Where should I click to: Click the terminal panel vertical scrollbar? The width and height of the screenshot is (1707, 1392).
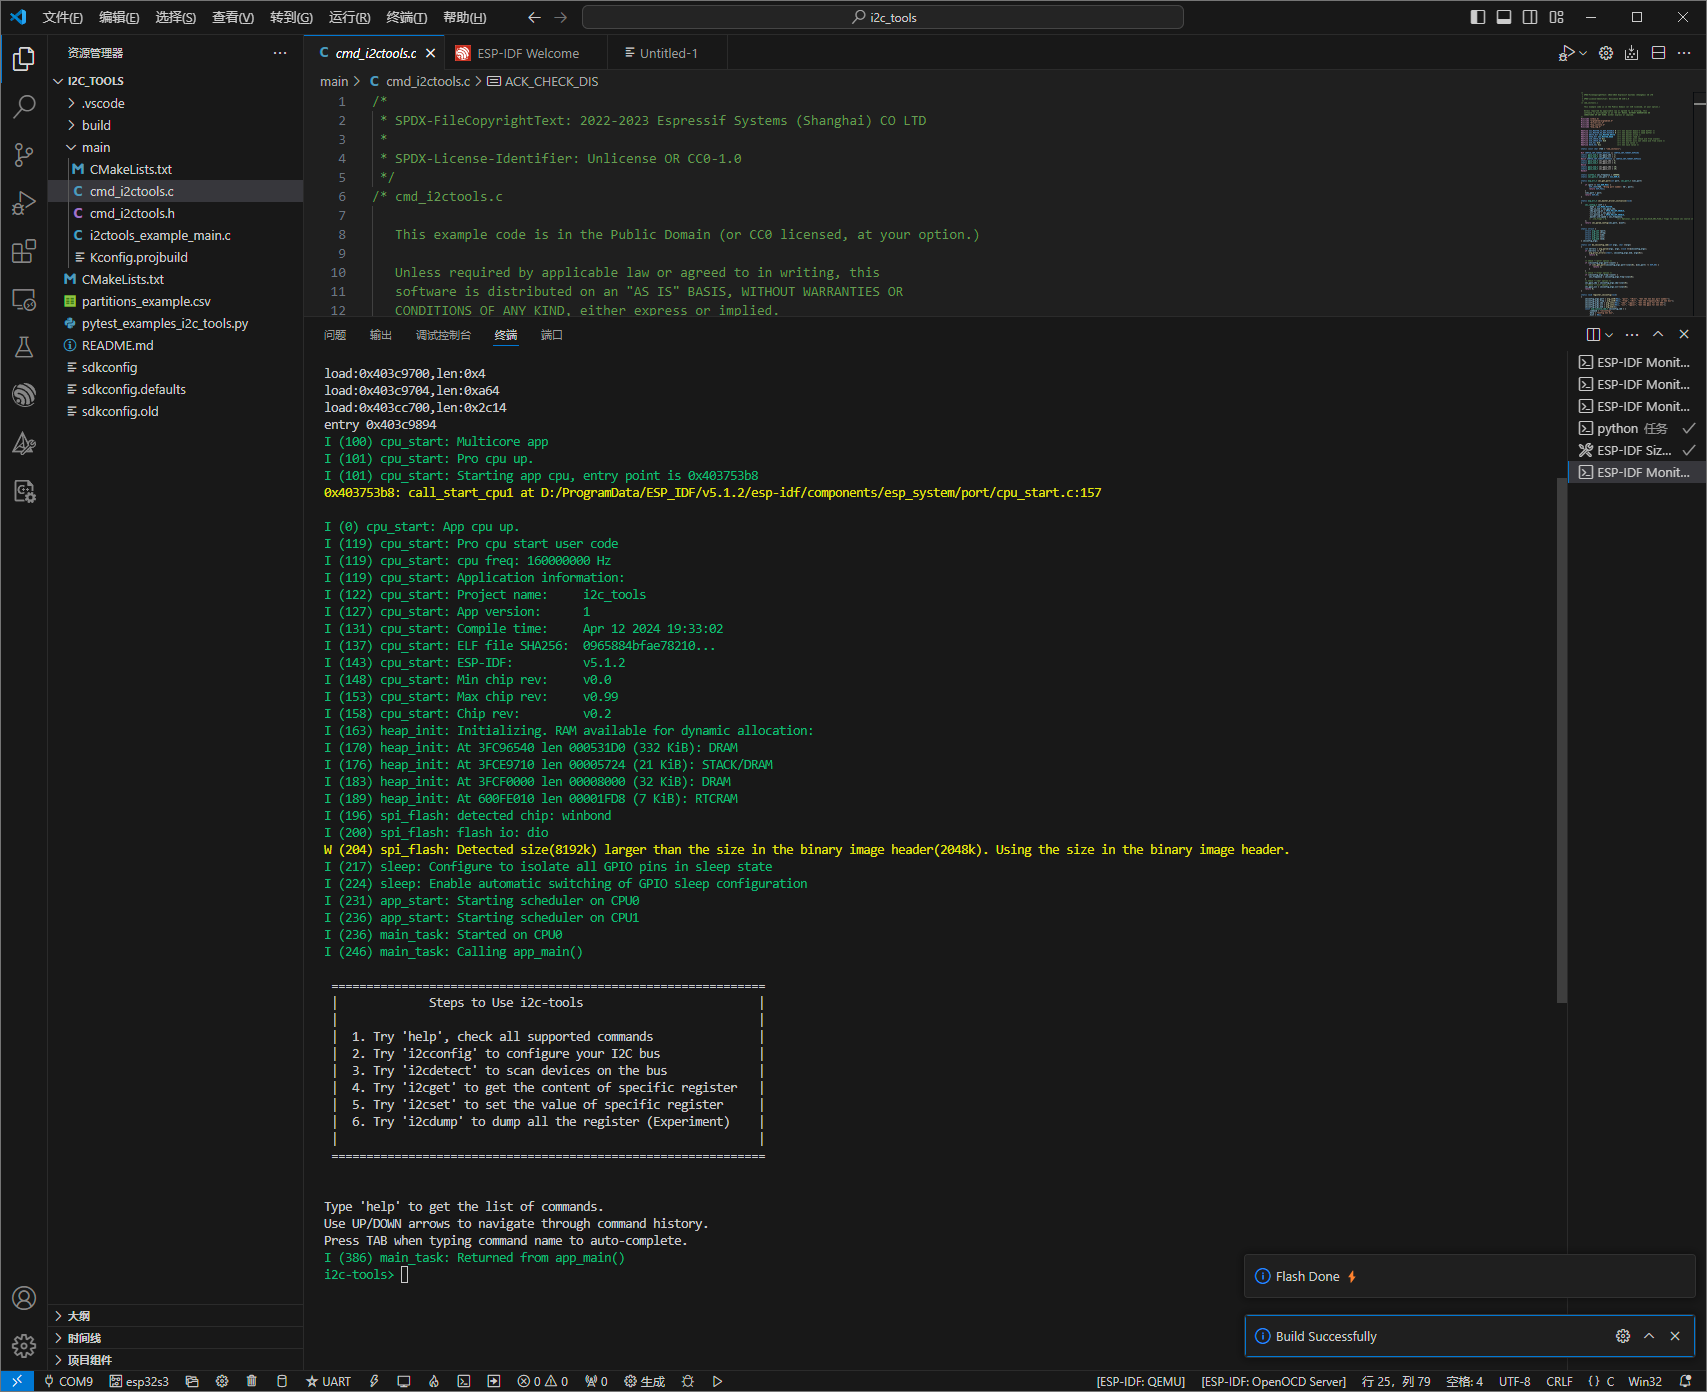tap(1562, 740)
